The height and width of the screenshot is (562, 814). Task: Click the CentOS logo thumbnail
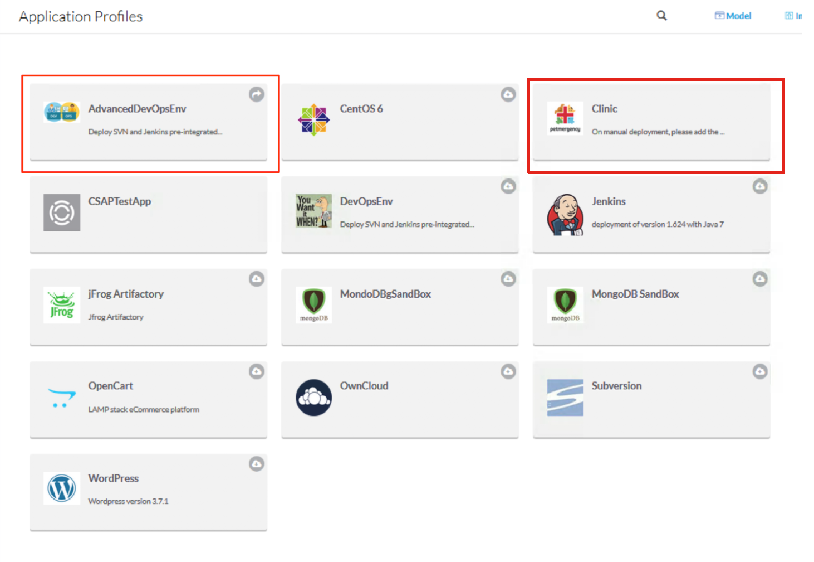click(x=314, y=120)
